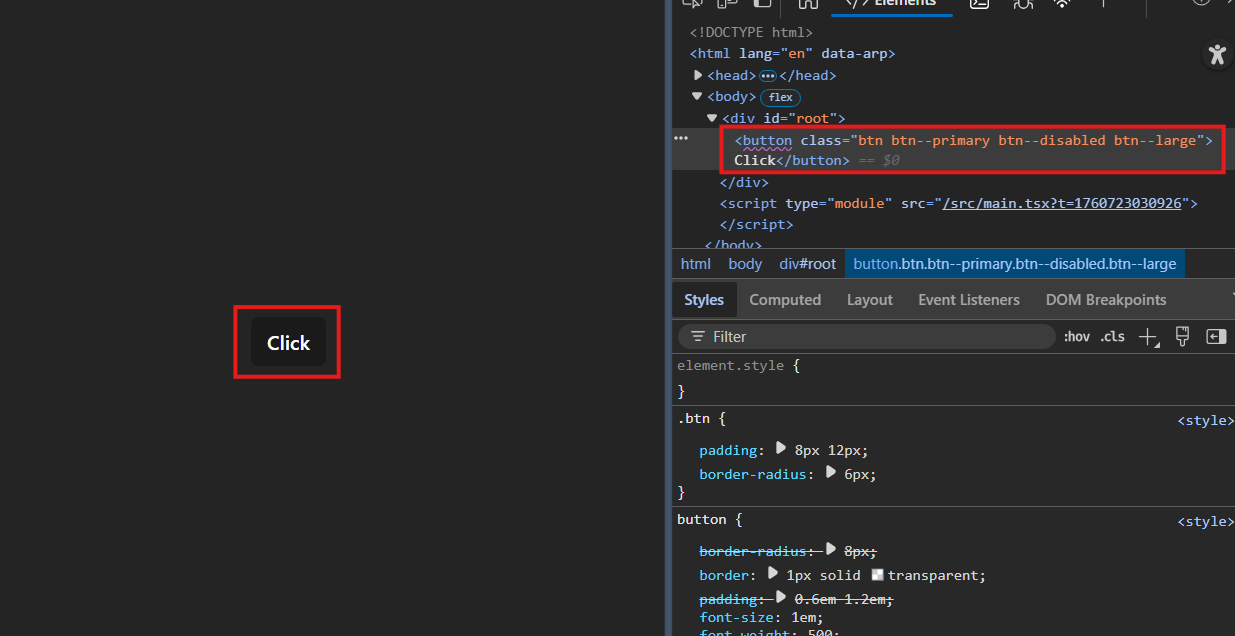Collapse the div id root node arrow
The height and width of the screenshot is (636, 1235).
click(x=712, y=118)
